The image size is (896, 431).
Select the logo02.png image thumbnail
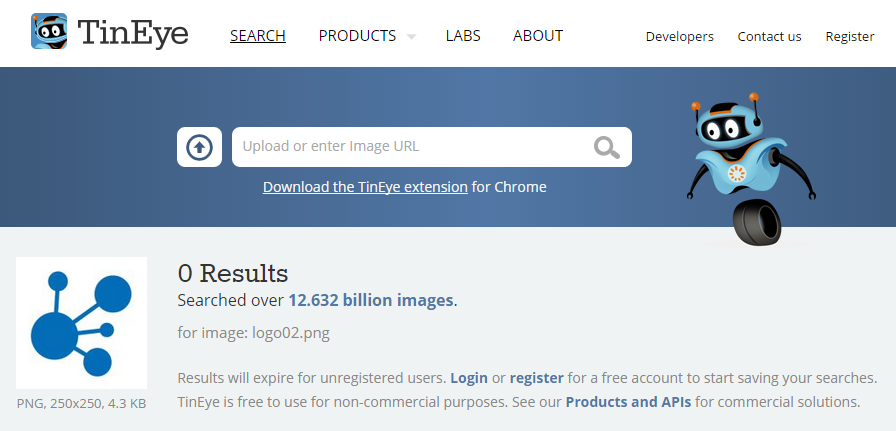[82, 324]
